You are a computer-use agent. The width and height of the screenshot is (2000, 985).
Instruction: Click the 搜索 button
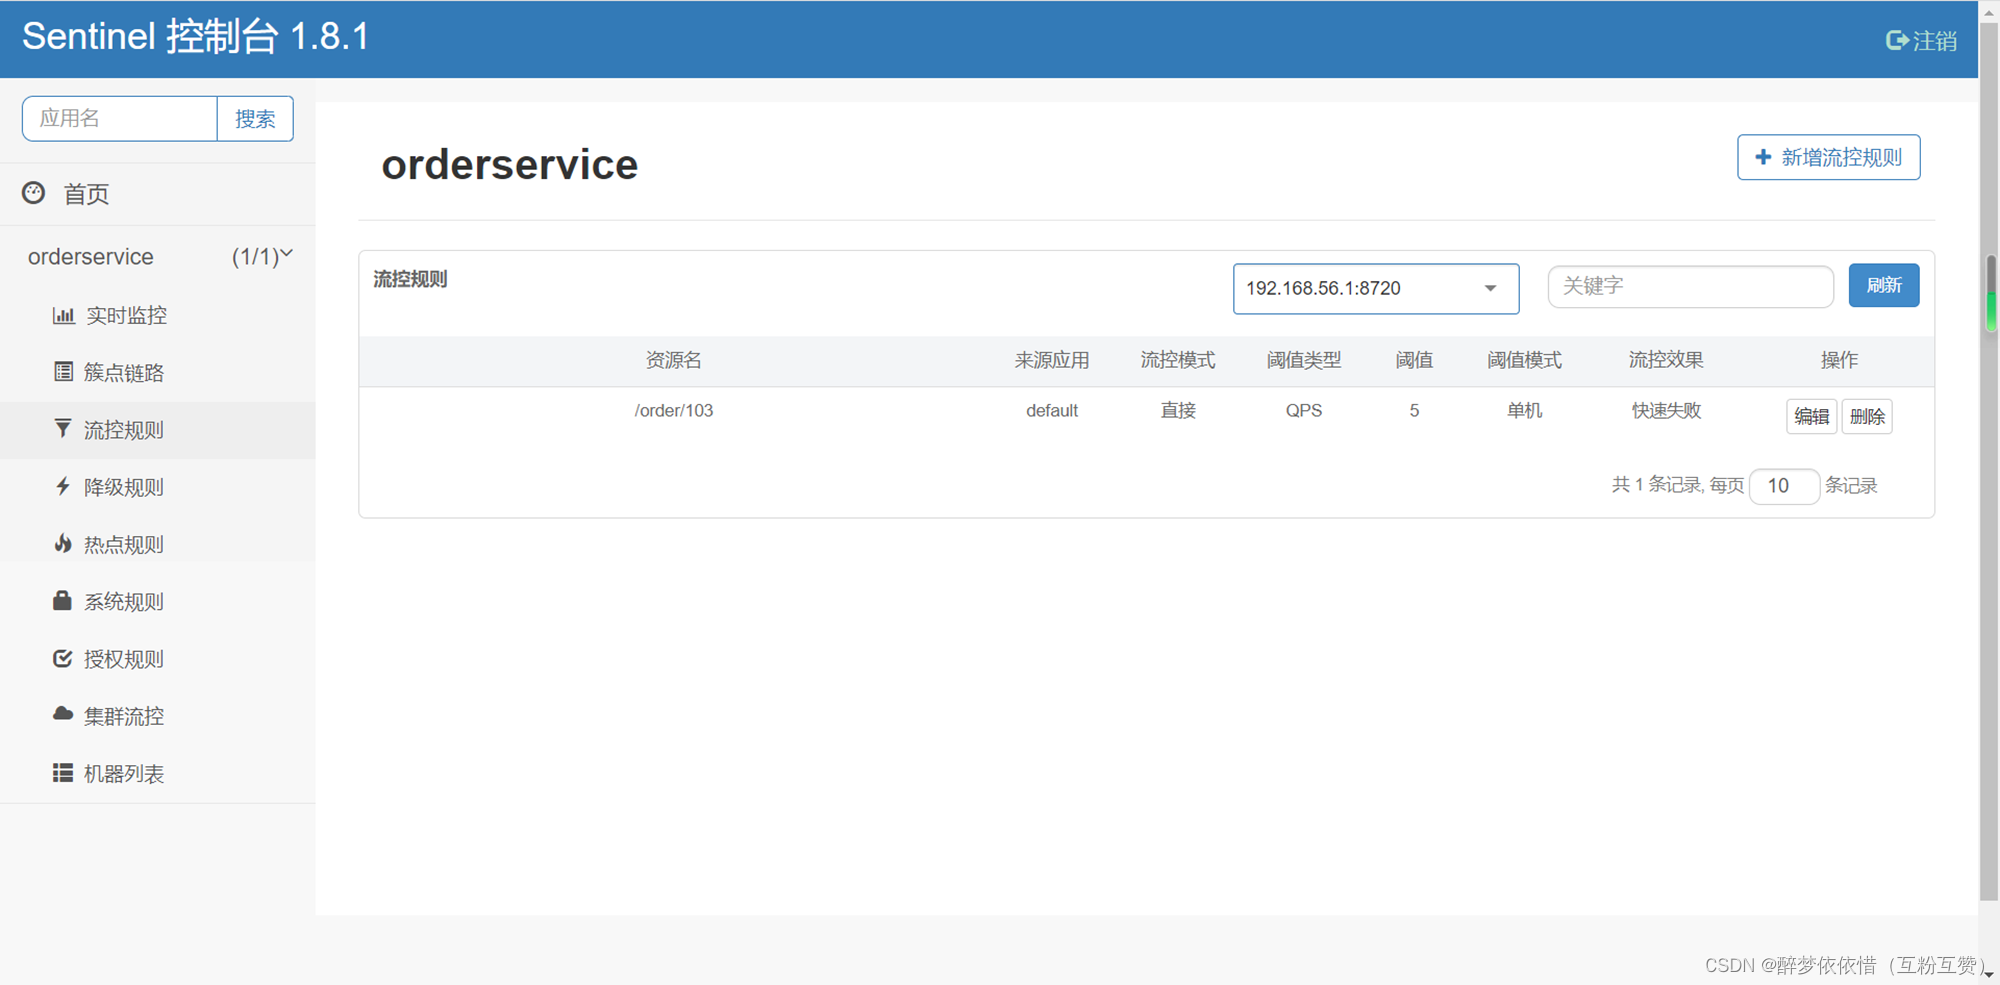[255, 119]
